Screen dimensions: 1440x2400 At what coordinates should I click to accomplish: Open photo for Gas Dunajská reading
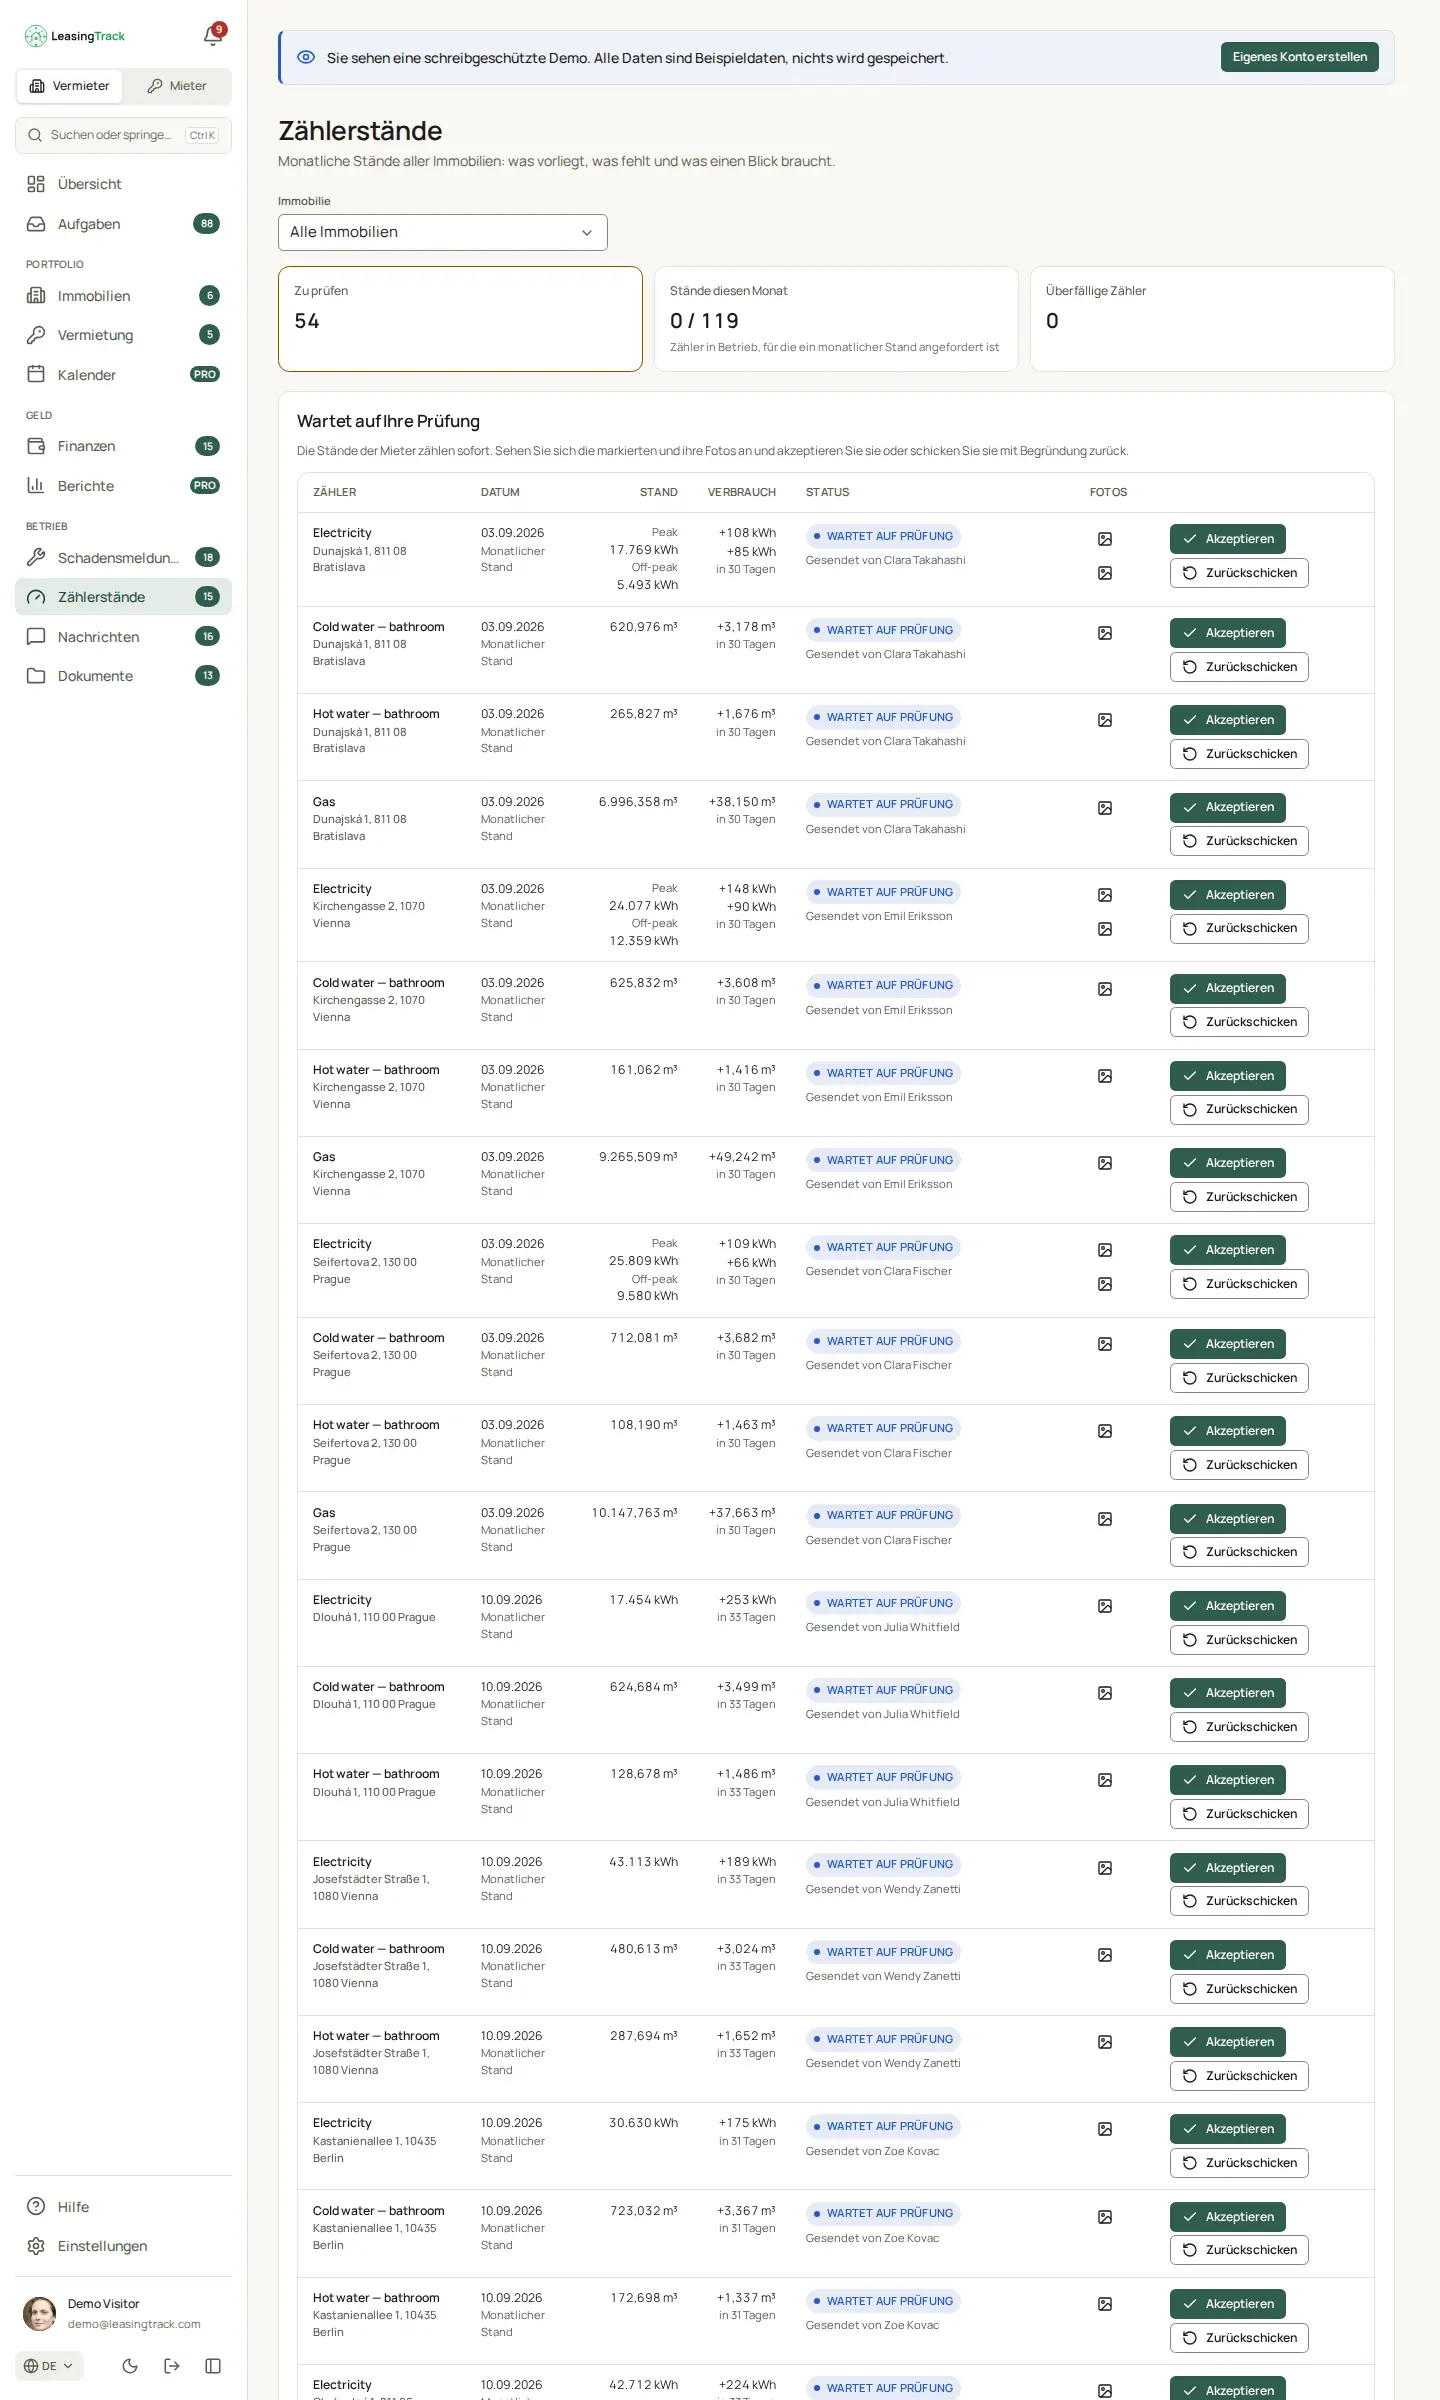1105,808
